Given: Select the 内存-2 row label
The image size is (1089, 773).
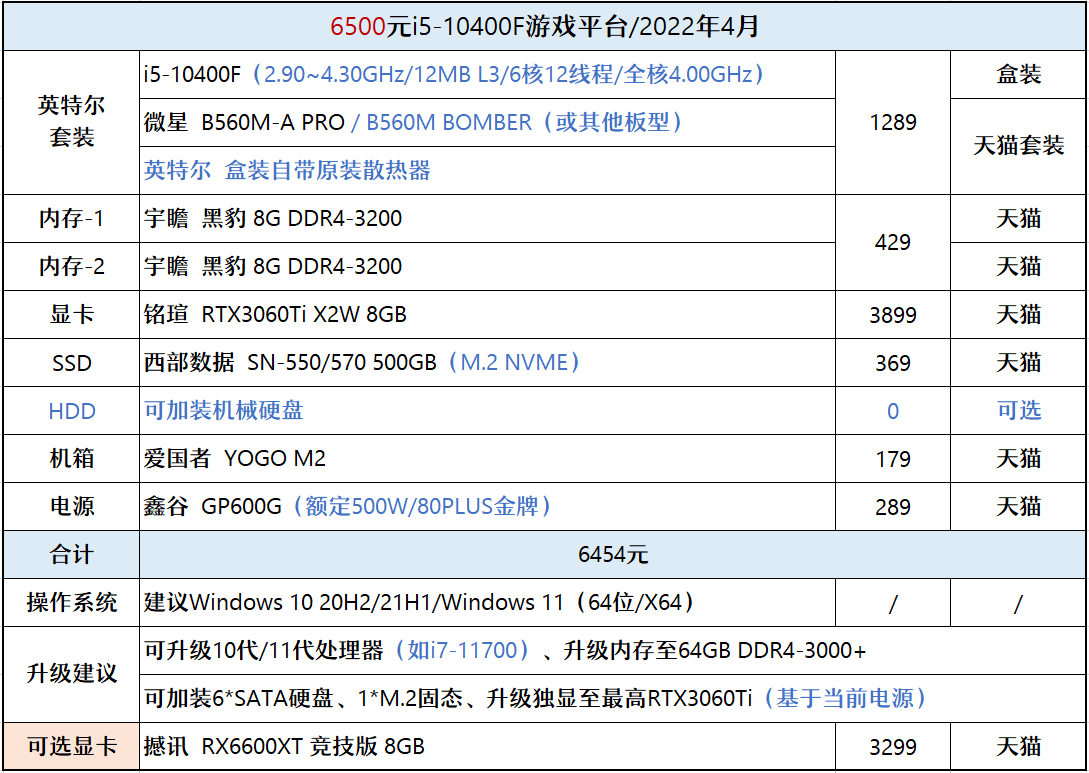Looking at the screenshot, I should 72,267.
